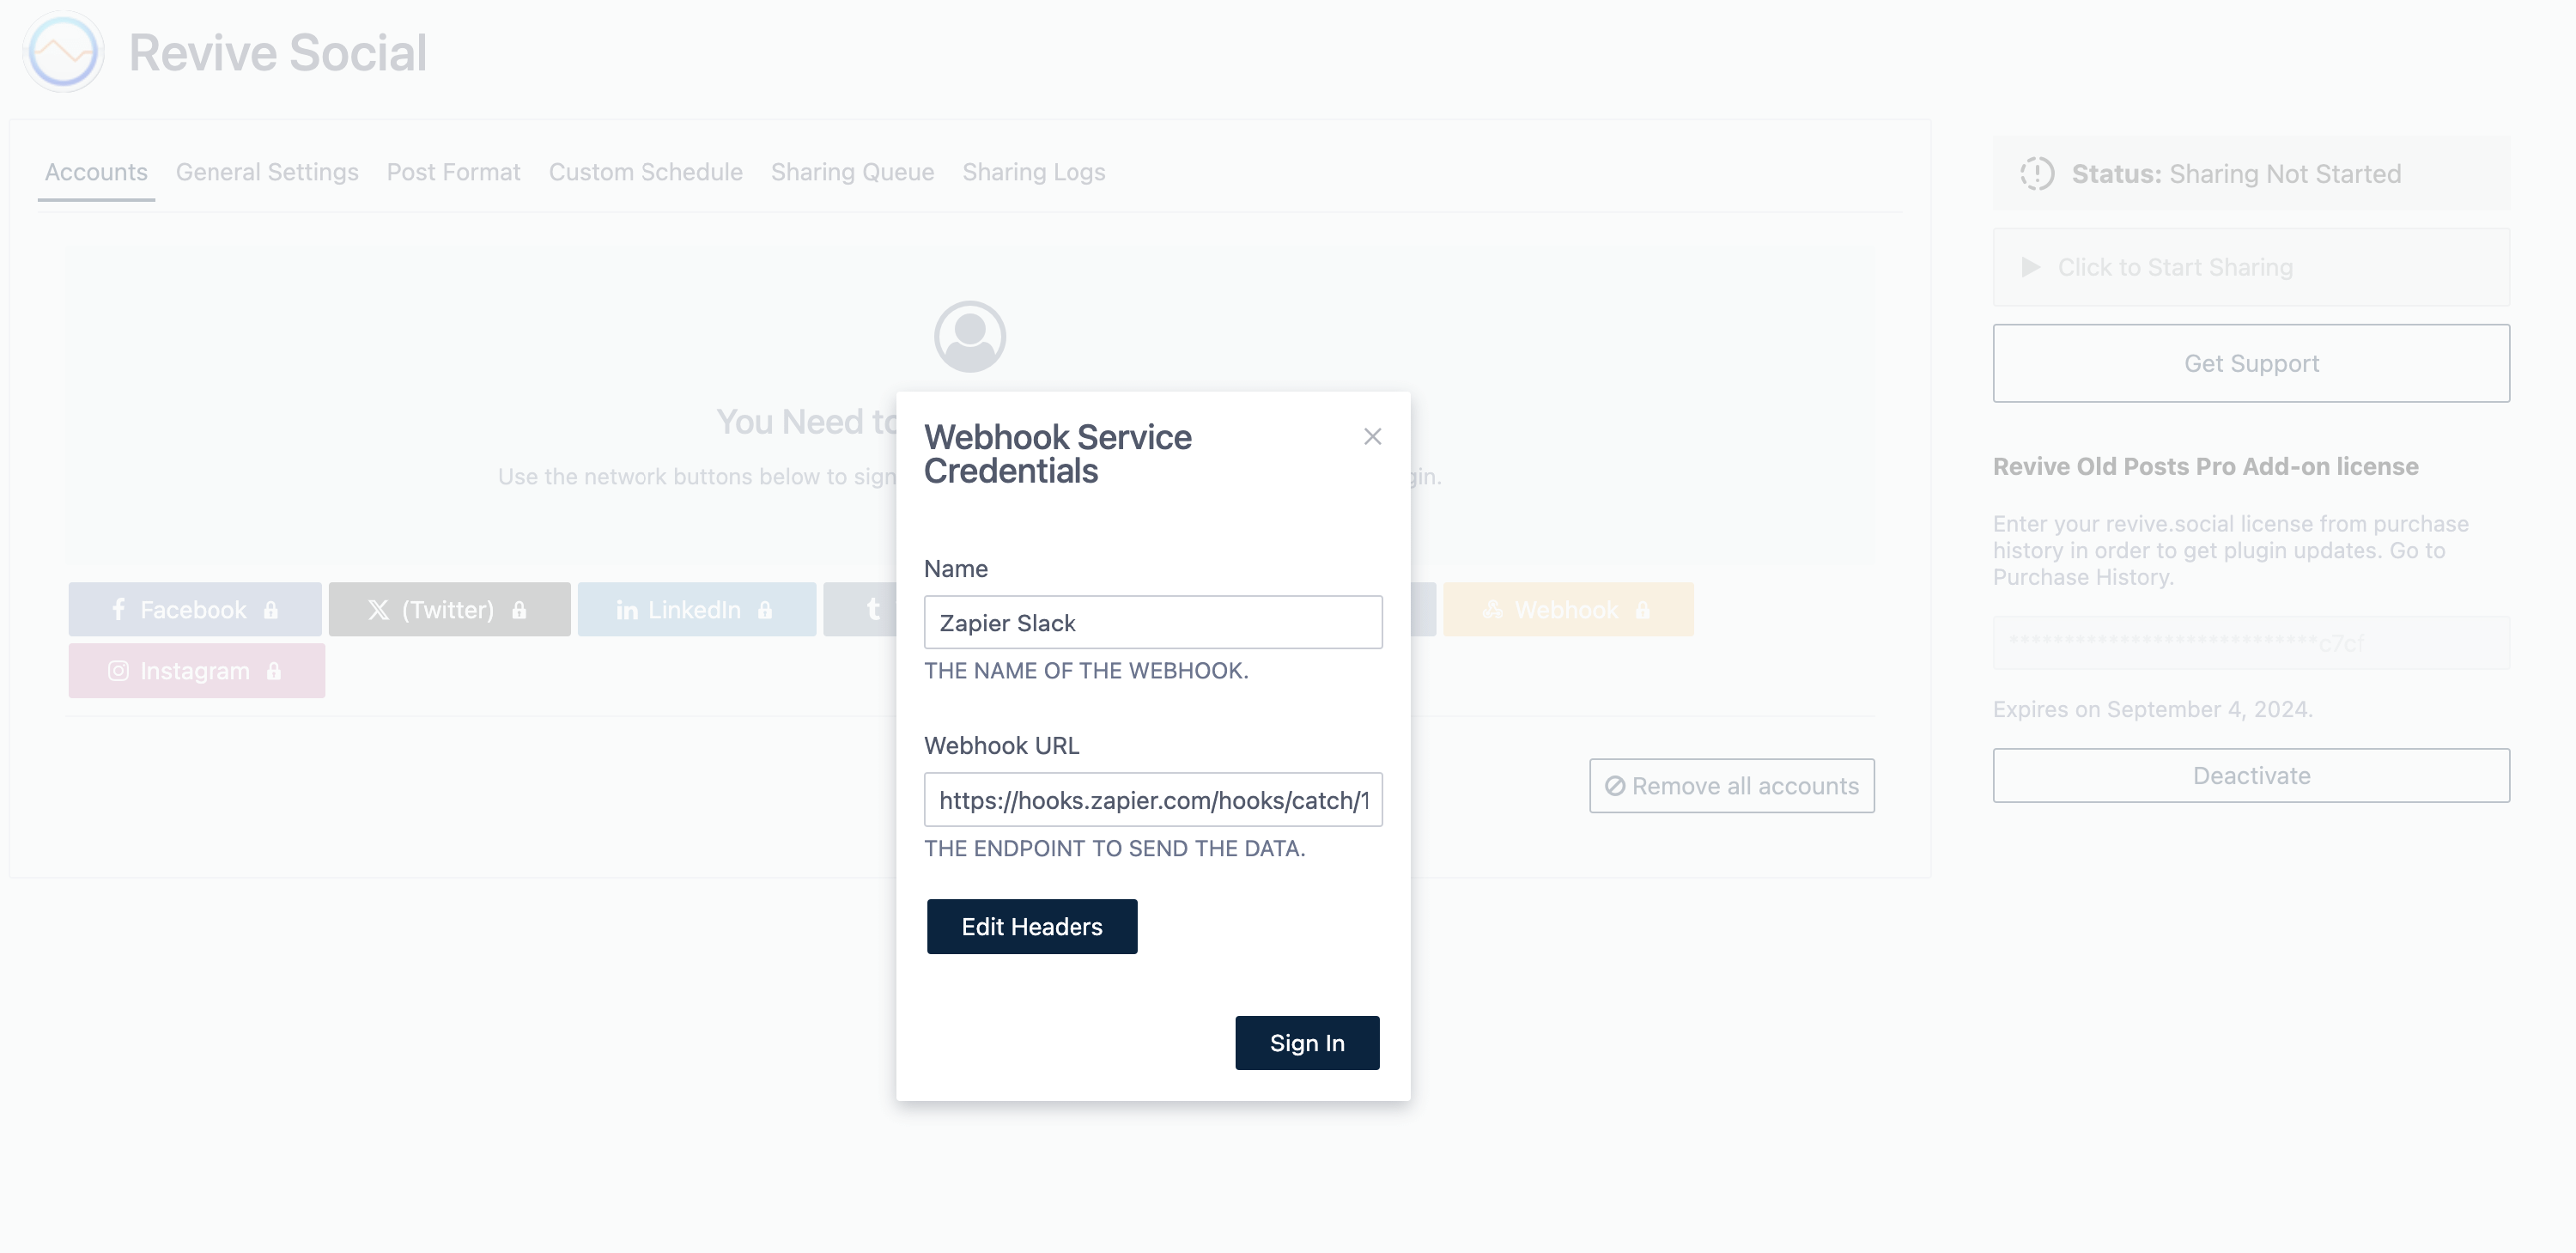
Task: Click the Tumblr network button
Action: 866,610
